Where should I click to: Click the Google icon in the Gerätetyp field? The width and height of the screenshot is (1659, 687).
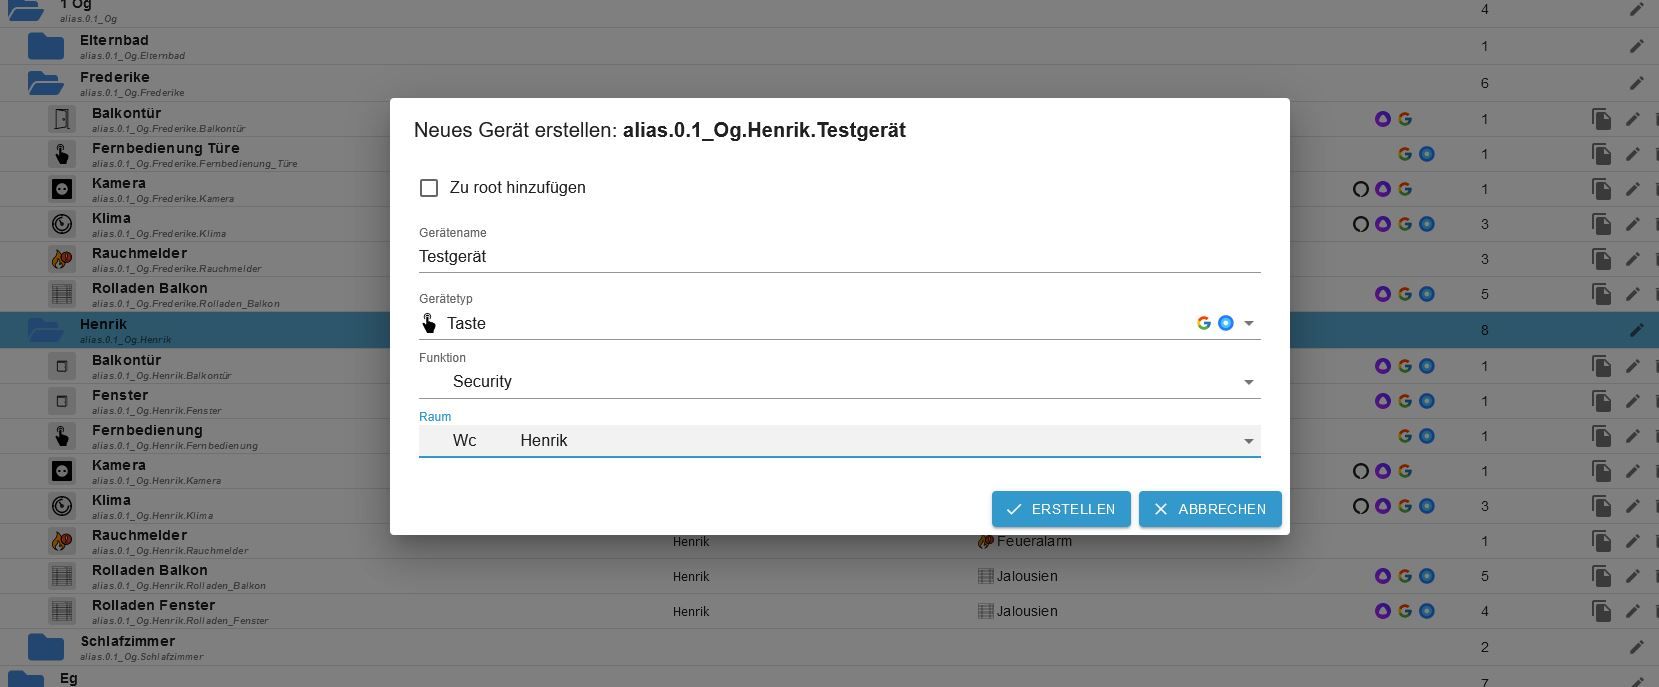tap(1203, 323)
